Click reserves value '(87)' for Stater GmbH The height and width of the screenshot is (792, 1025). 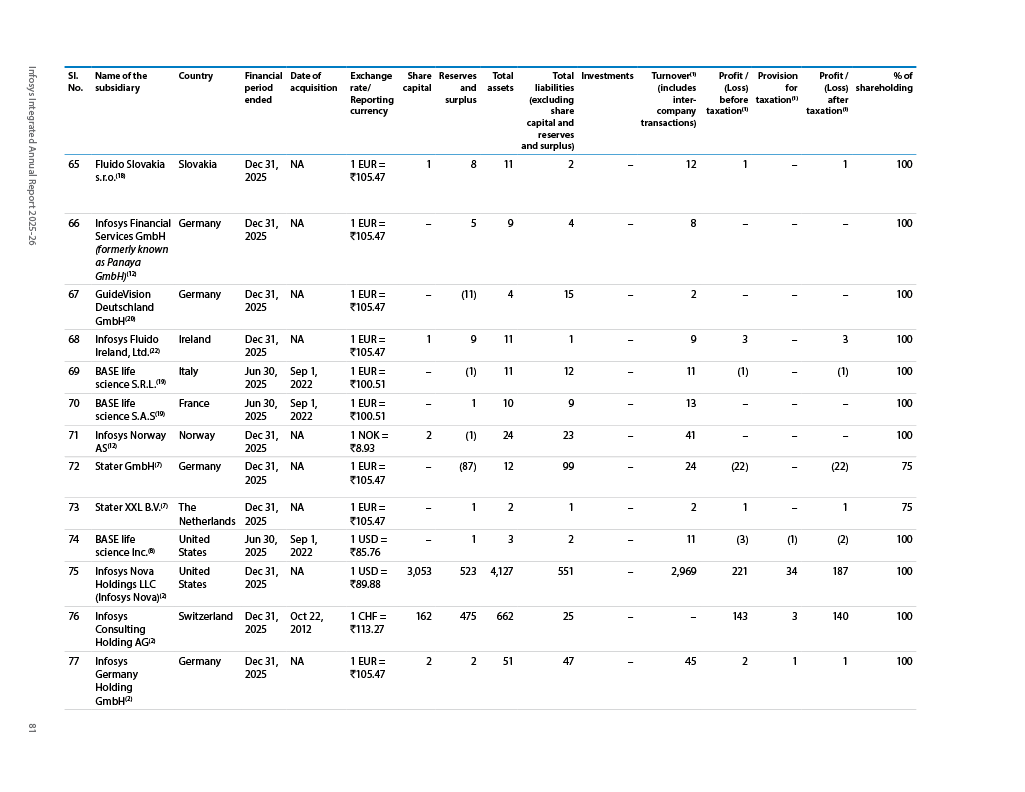(467, 467)
